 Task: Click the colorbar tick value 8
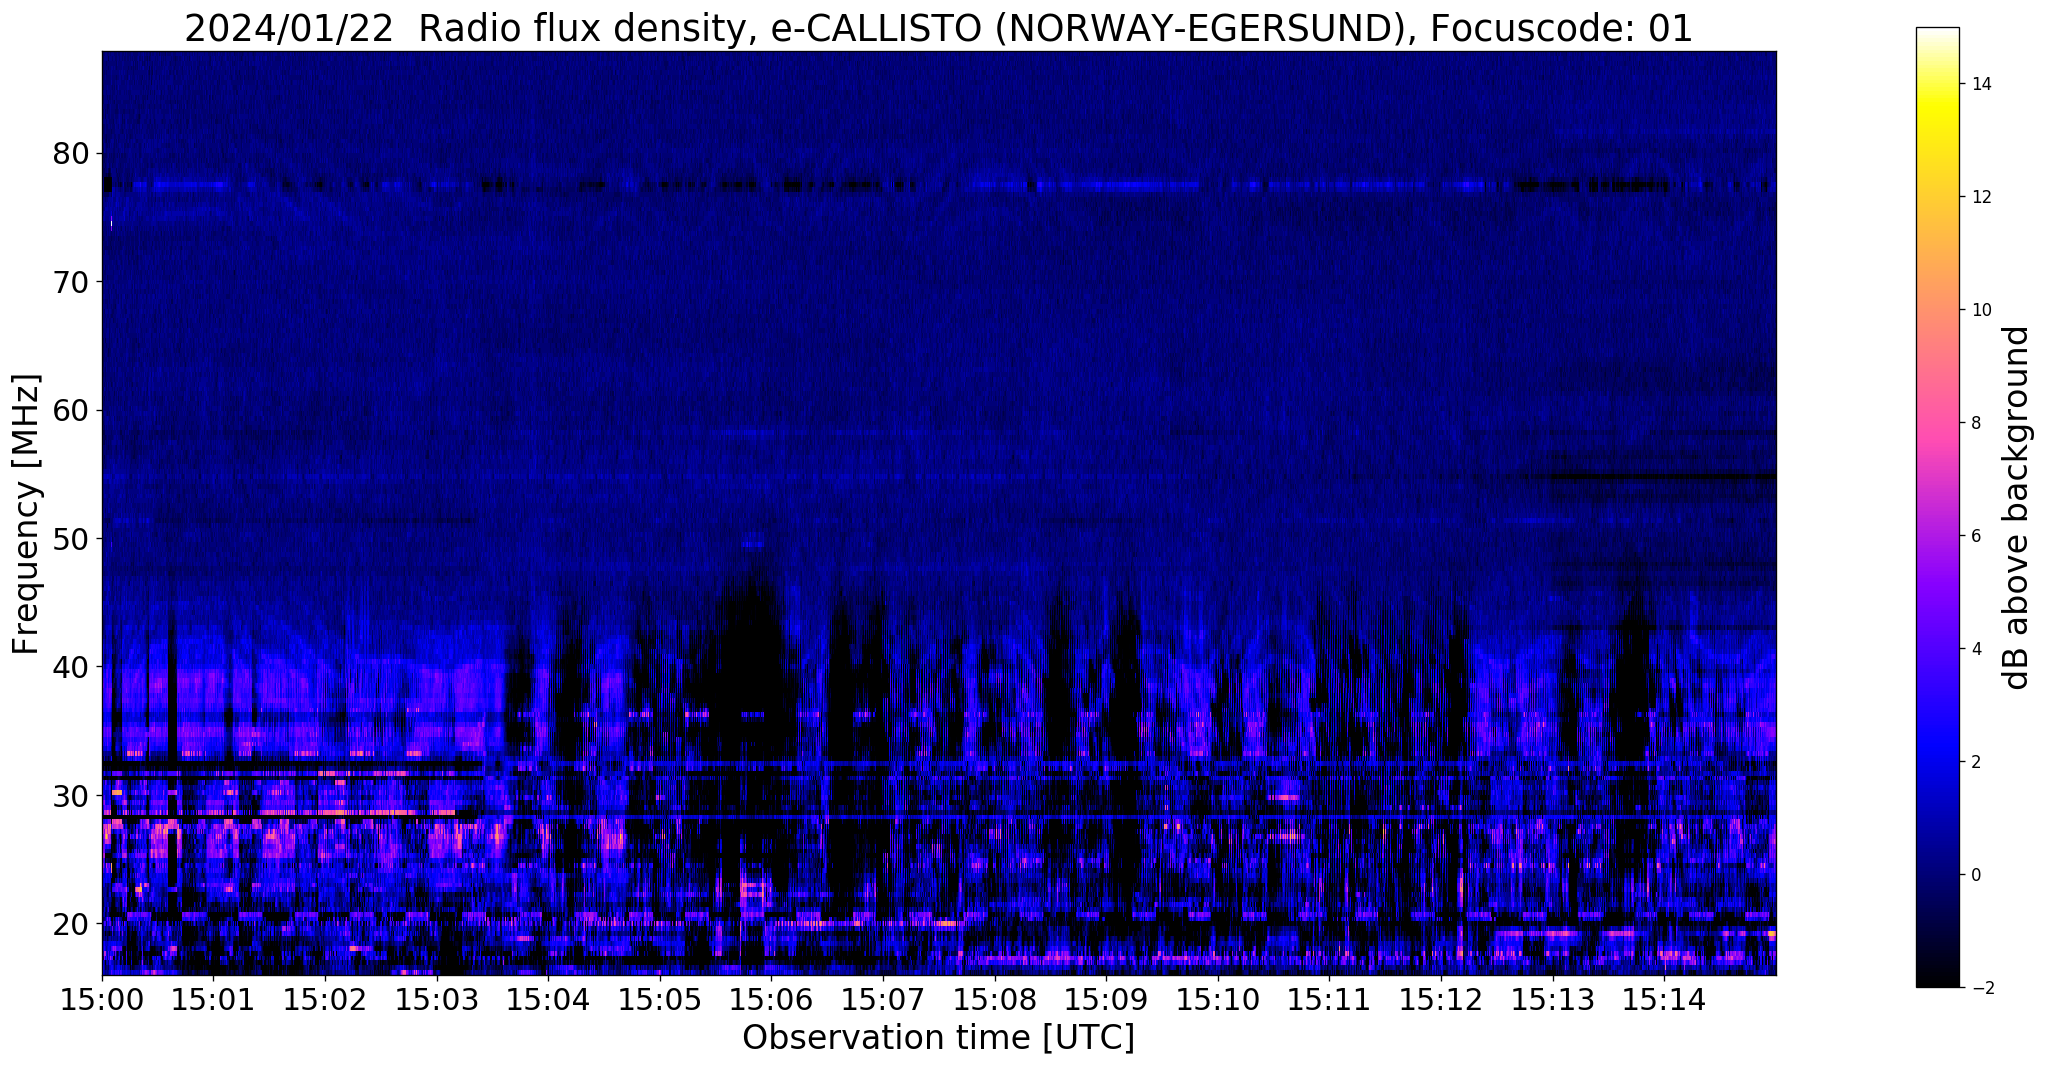pyautogui.click(x=1975, y=423)
